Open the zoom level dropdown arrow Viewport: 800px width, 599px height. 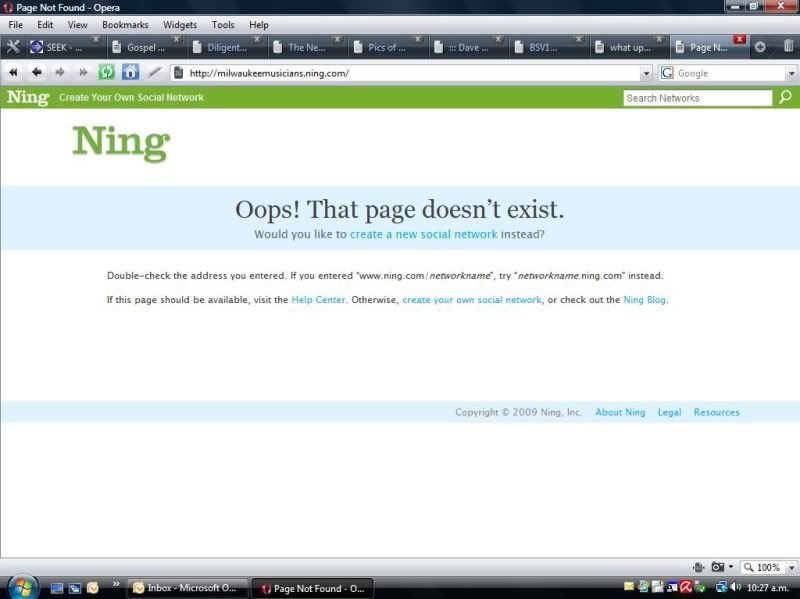coord(791,567)
